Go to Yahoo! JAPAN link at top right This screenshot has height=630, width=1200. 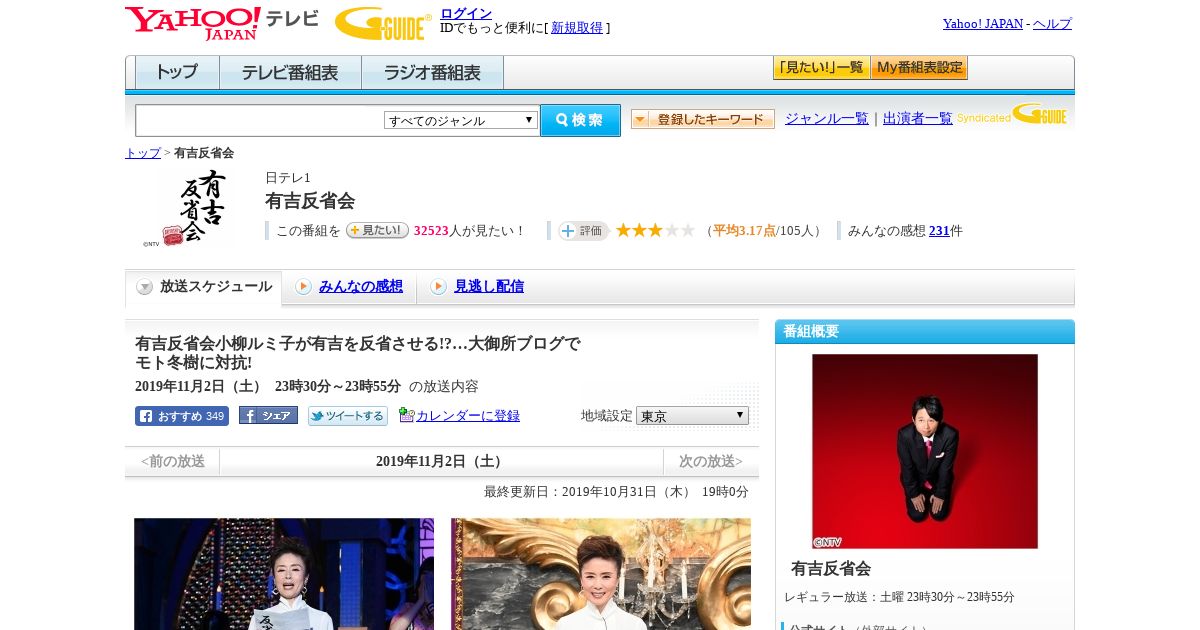point(983,24)
